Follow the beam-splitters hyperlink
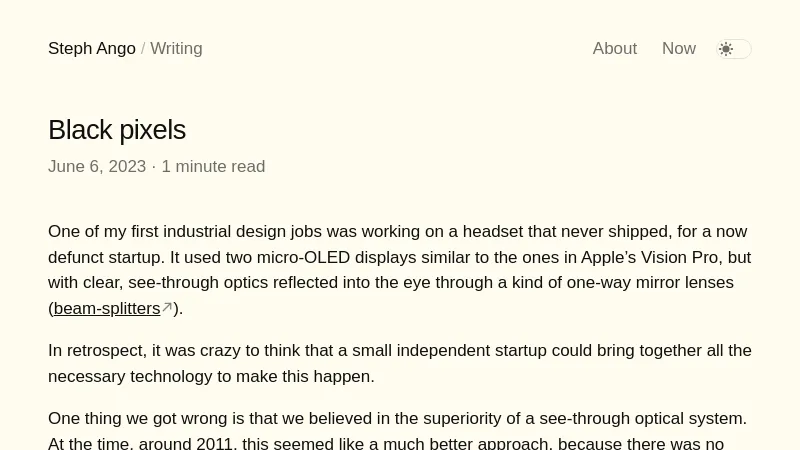This screenshot has width=800, height=450. tap(107, 308)
